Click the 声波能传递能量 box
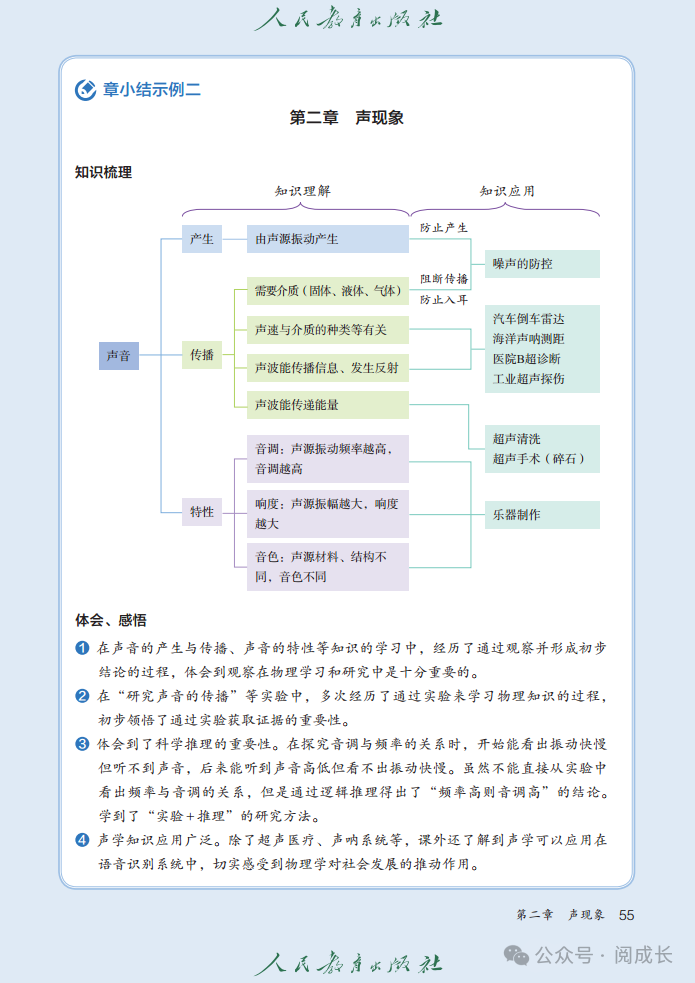 click(328, 405)
